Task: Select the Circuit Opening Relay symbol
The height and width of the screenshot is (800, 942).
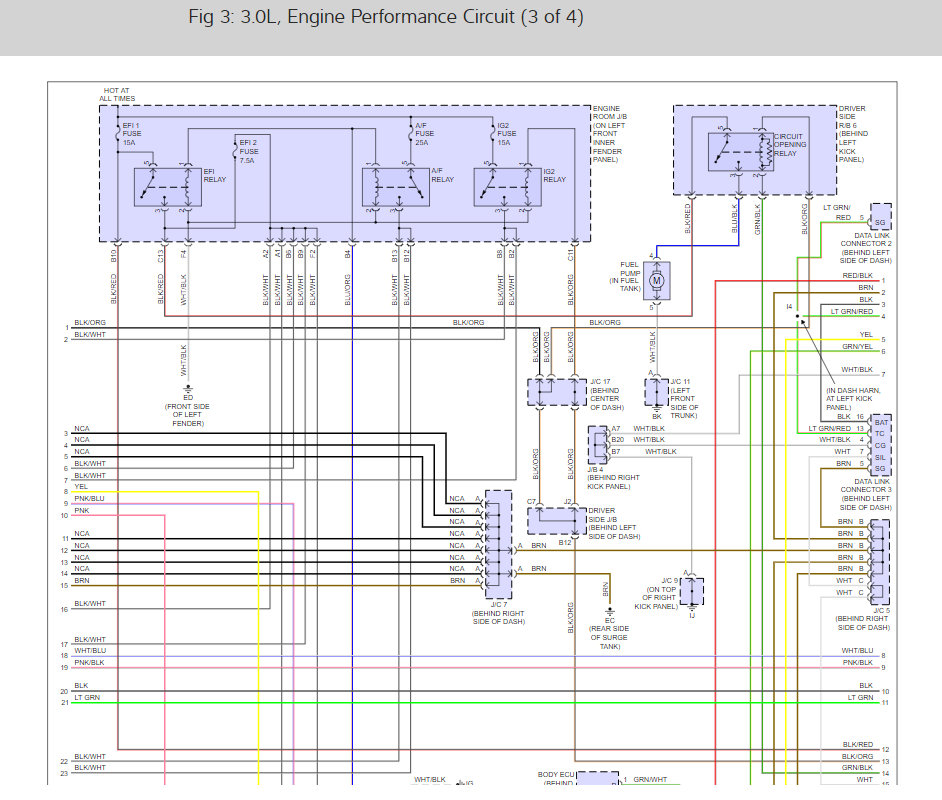Action: pyautogui.click(x=740, y=152)
